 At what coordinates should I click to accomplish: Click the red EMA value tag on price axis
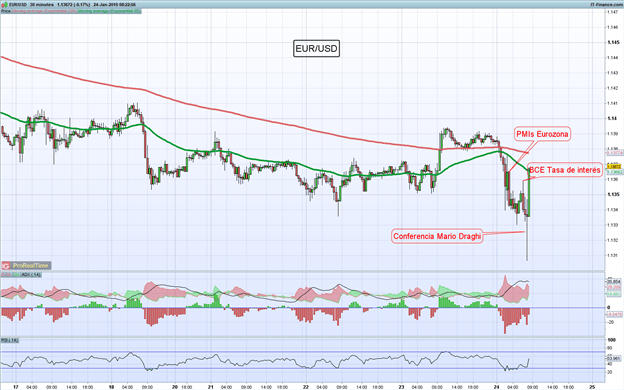click(614, 153)
